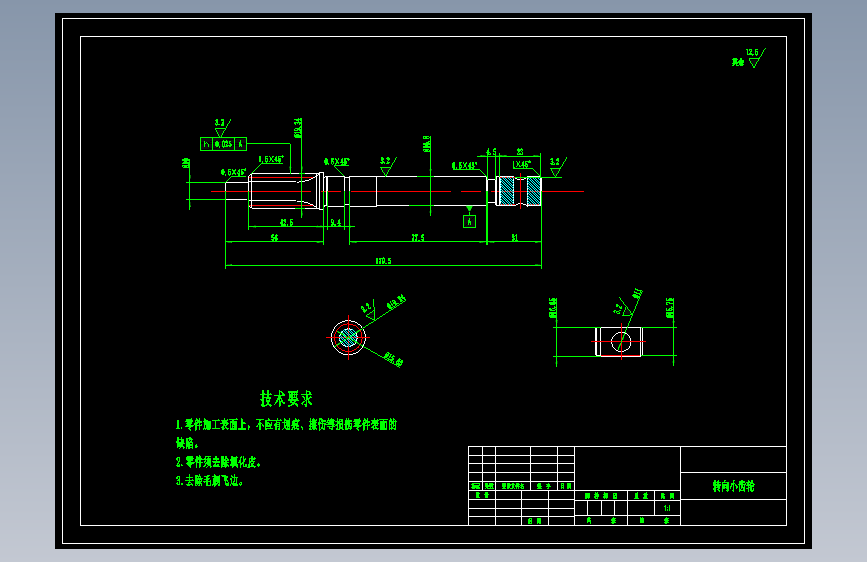Screen dimensions: 867x562
Task: Select the 转向小齿轮 title block text
Action: [x=733, y=486]
